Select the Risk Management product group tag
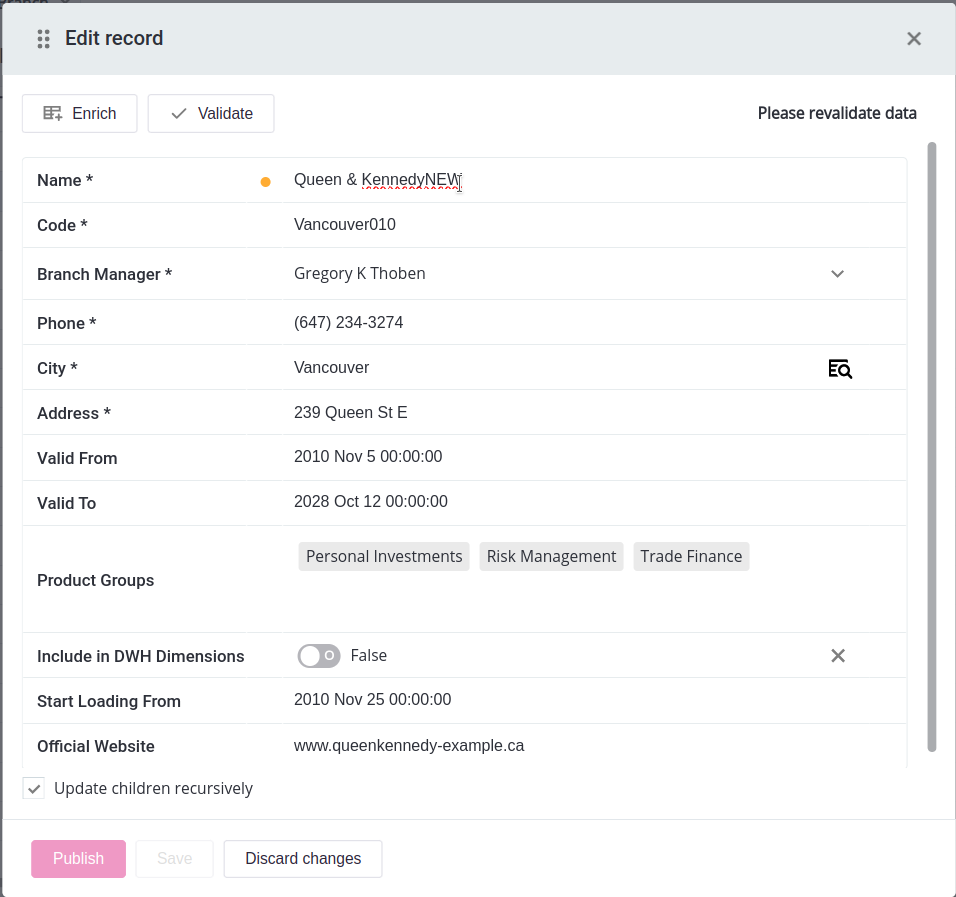Viewport: 956px width, 897px height. click(x=551, y=557)
